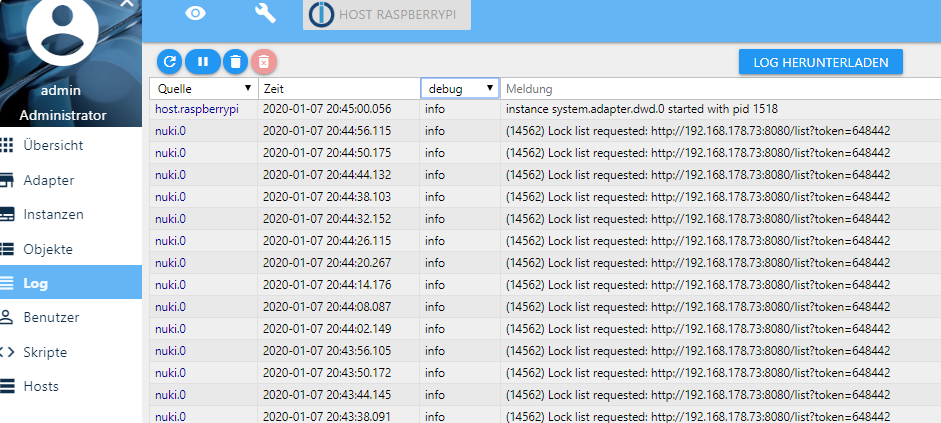Click the Meldung filter input field
The height and width of the screenshot is (423, 941).
pyautogui.click(x=720, y=89)
